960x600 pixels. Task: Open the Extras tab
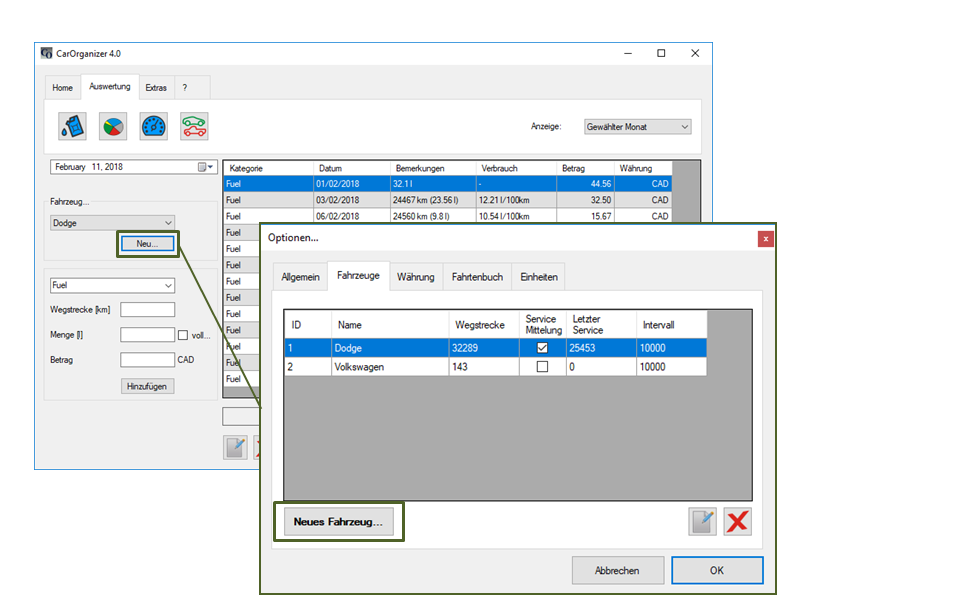pyautogui.click(x=156, y=88)
